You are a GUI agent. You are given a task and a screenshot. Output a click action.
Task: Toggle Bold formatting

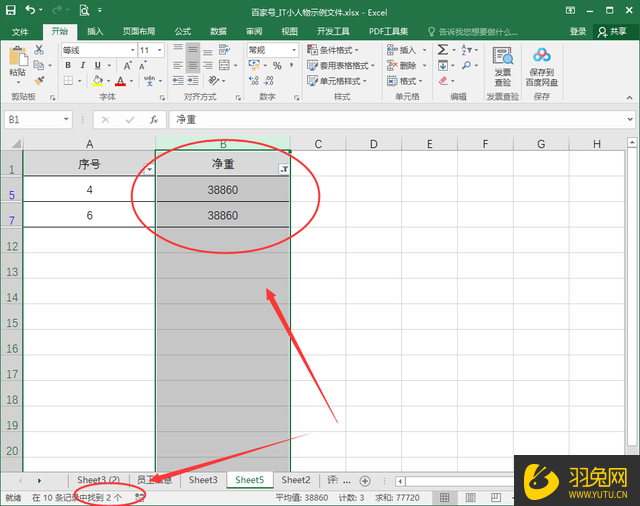click(68, 65)
